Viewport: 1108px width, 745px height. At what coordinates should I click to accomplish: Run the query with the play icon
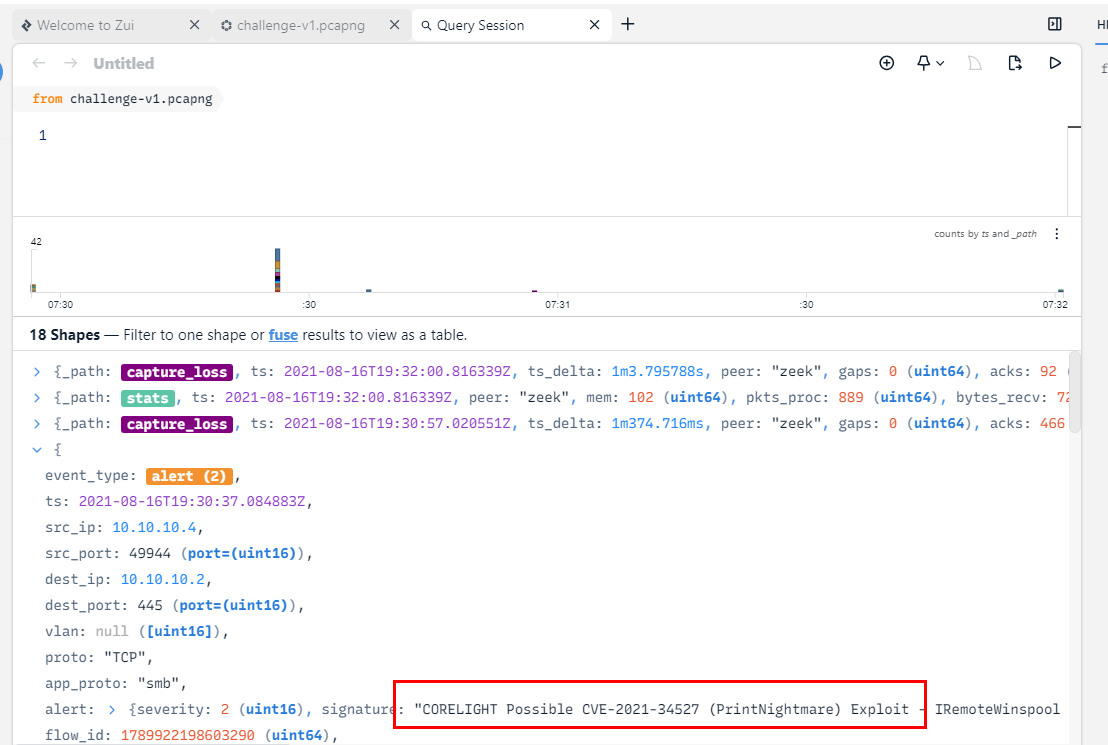coord(1055,63)
